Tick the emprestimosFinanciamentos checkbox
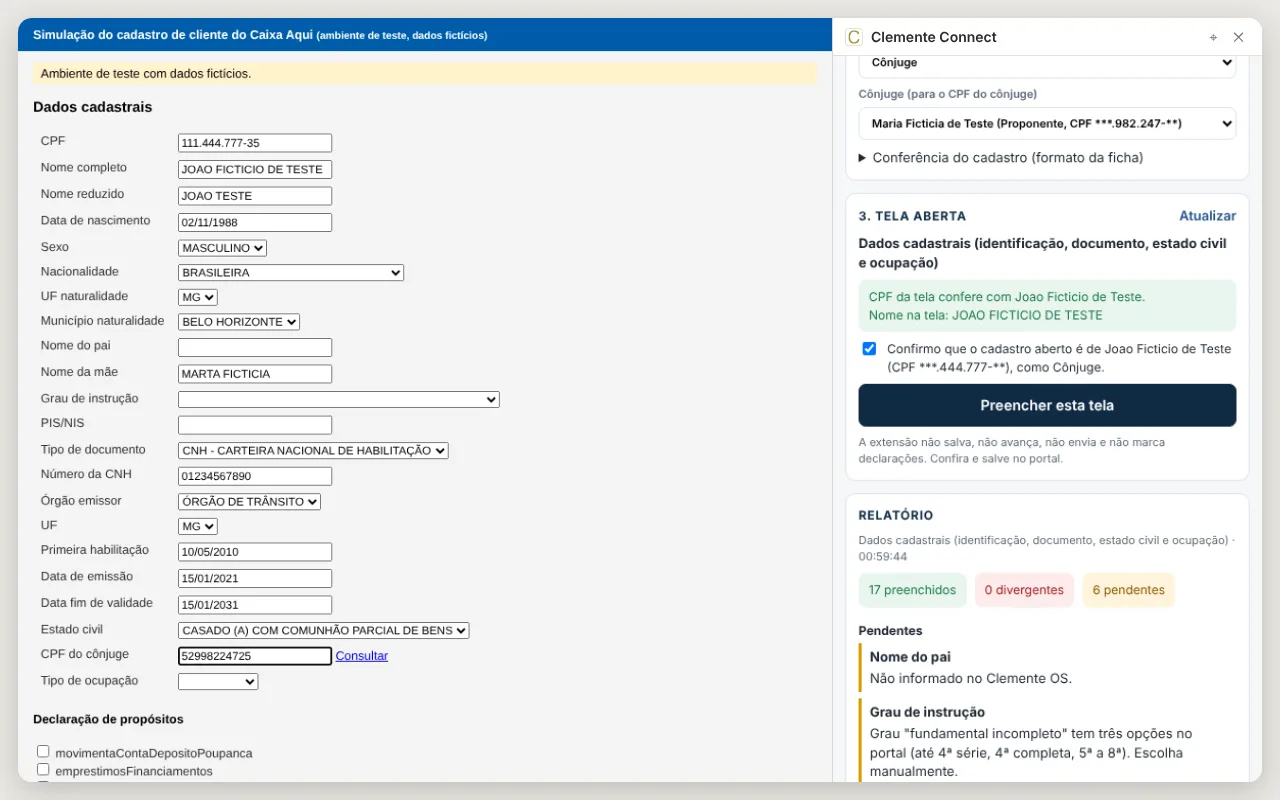This screenshot has width=1280, height=800. 43,770
